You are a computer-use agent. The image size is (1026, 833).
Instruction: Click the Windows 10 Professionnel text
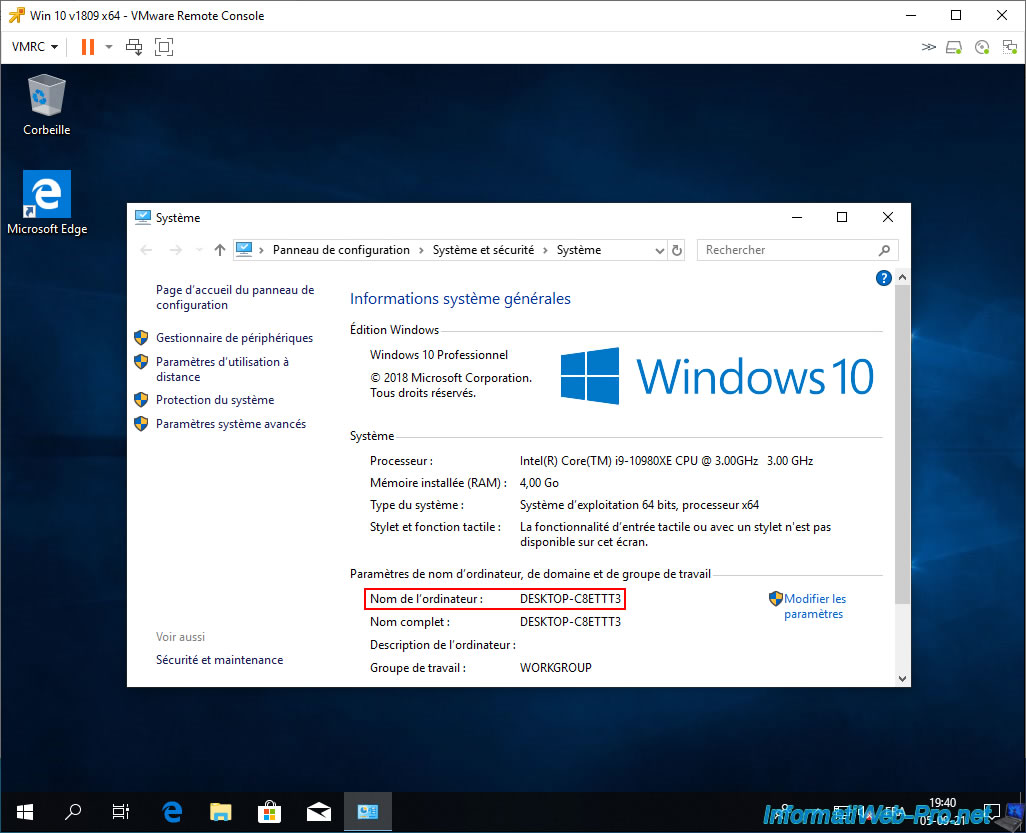pos(438,355)
